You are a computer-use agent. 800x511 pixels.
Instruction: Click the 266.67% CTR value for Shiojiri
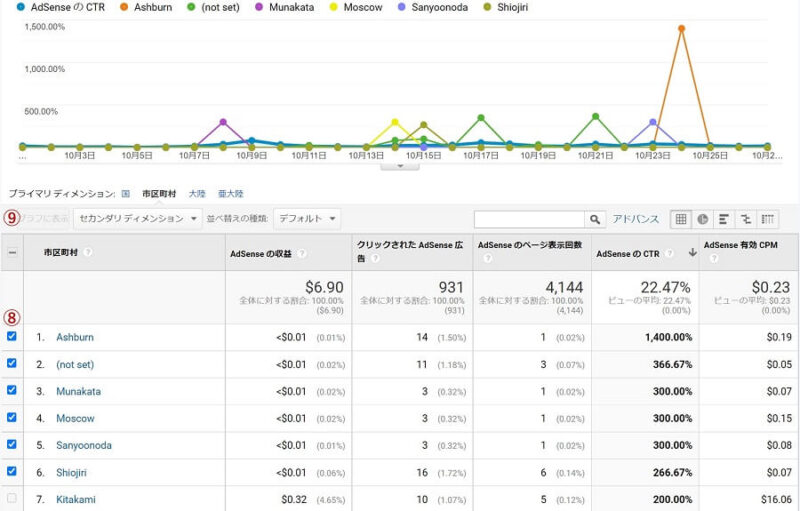(672, 472)
